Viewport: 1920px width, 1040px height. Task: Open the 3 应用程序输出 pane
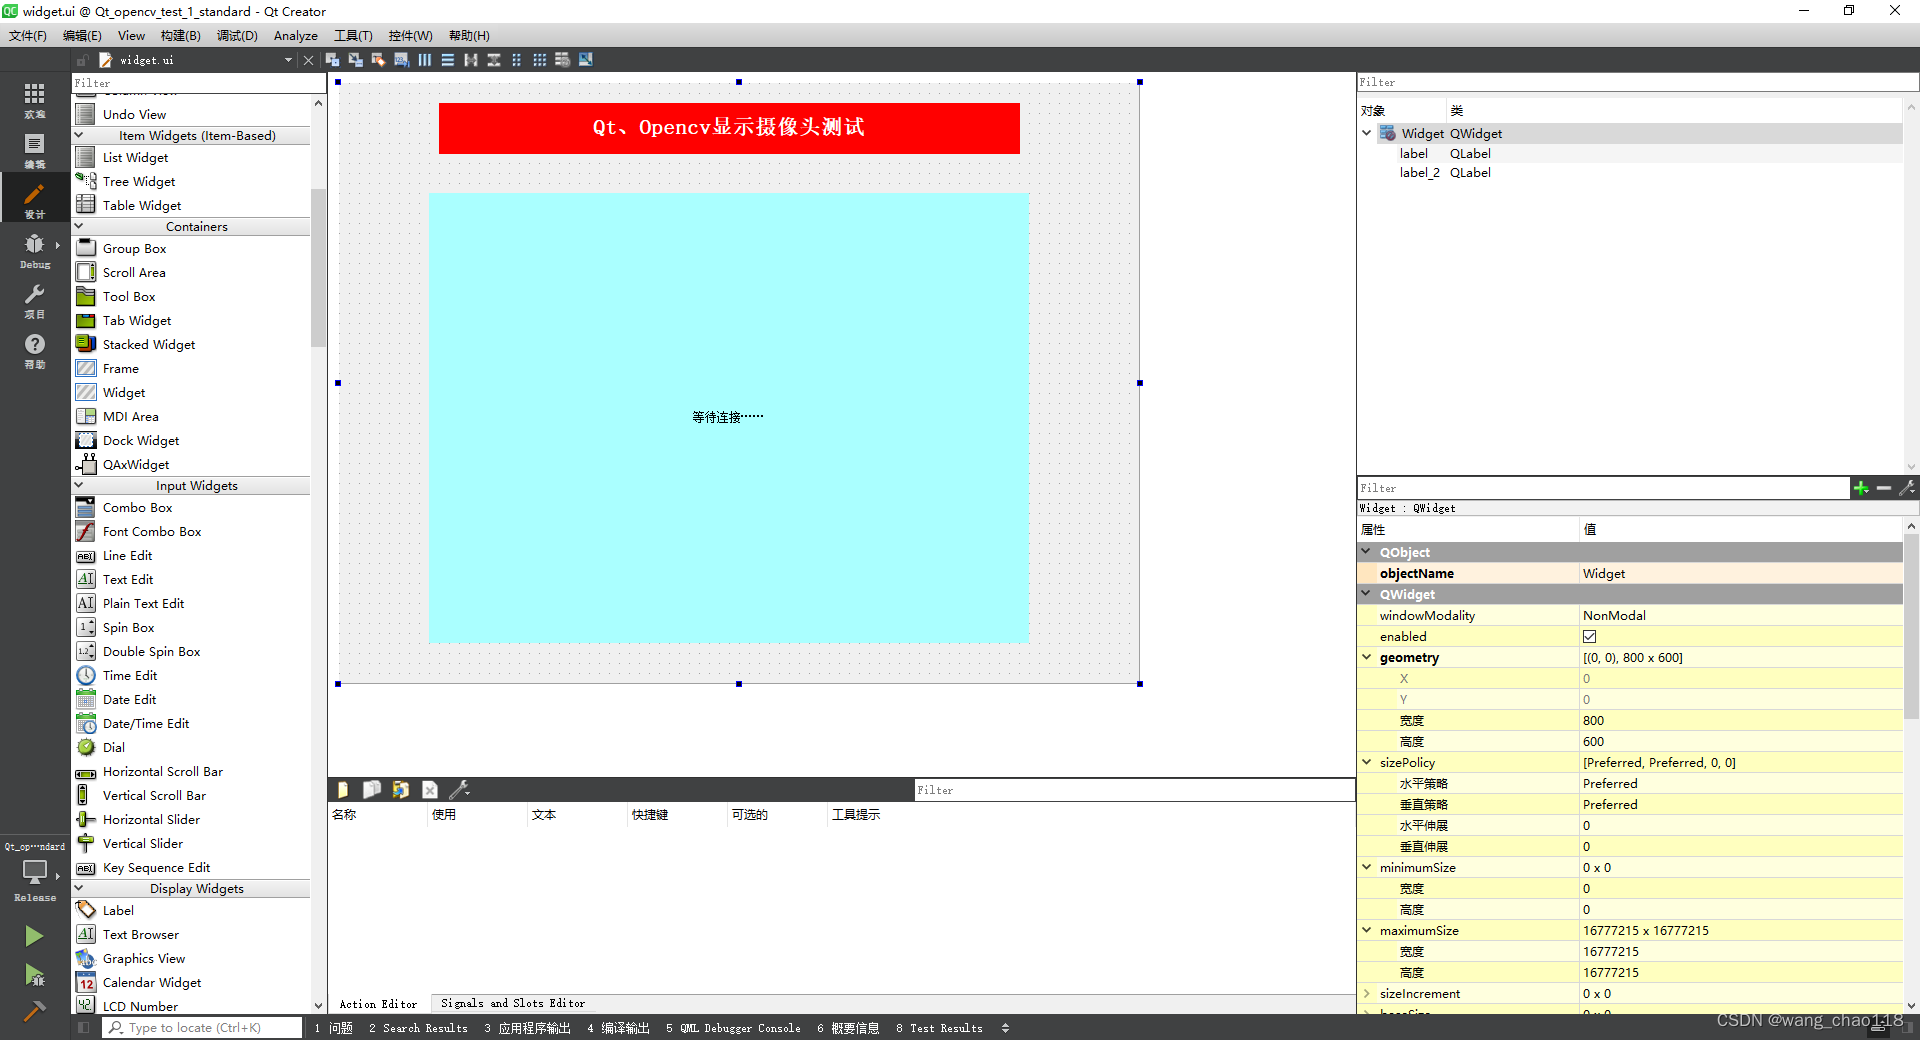point(527,1028)
